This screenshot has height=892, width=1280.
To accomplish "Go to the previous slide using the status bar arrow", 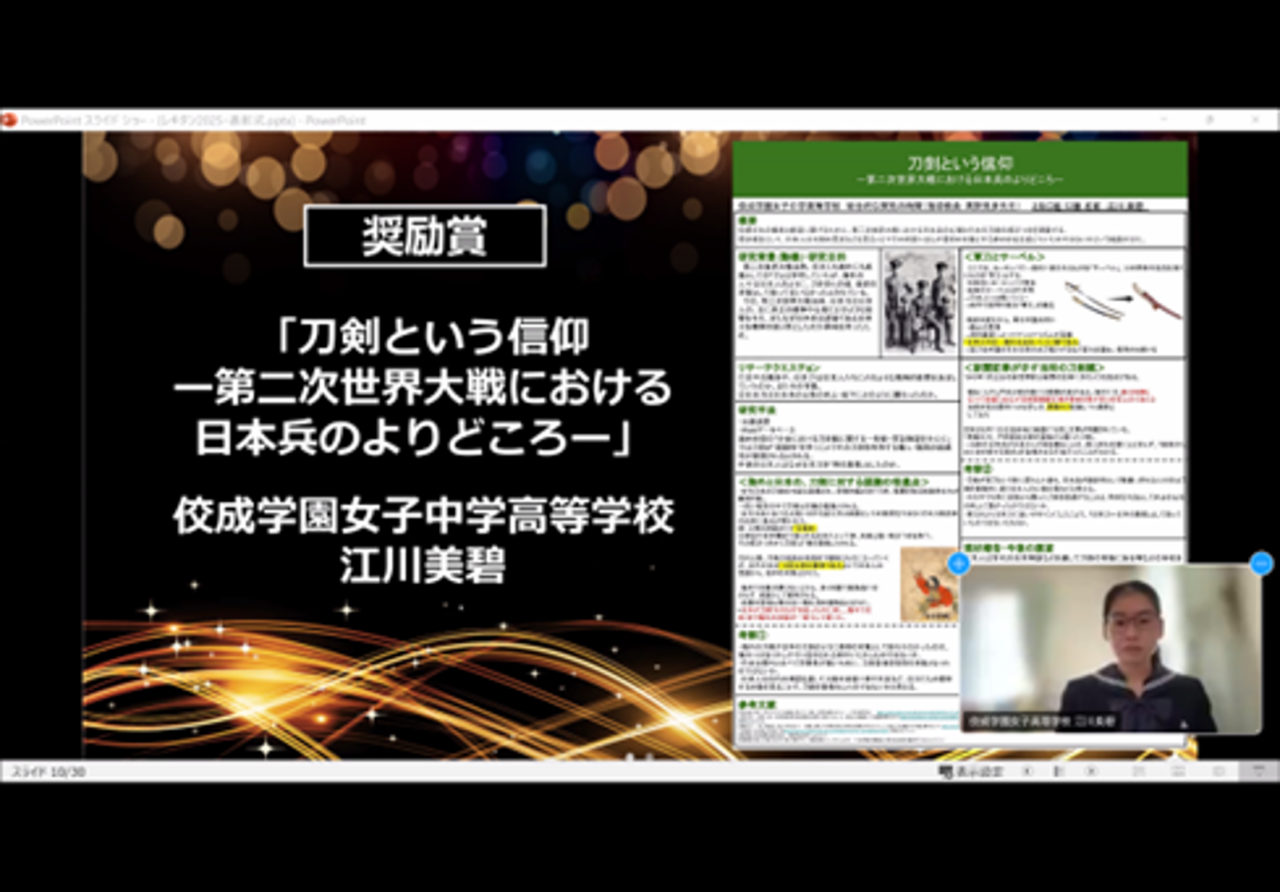I will (x=1028, y=771).
